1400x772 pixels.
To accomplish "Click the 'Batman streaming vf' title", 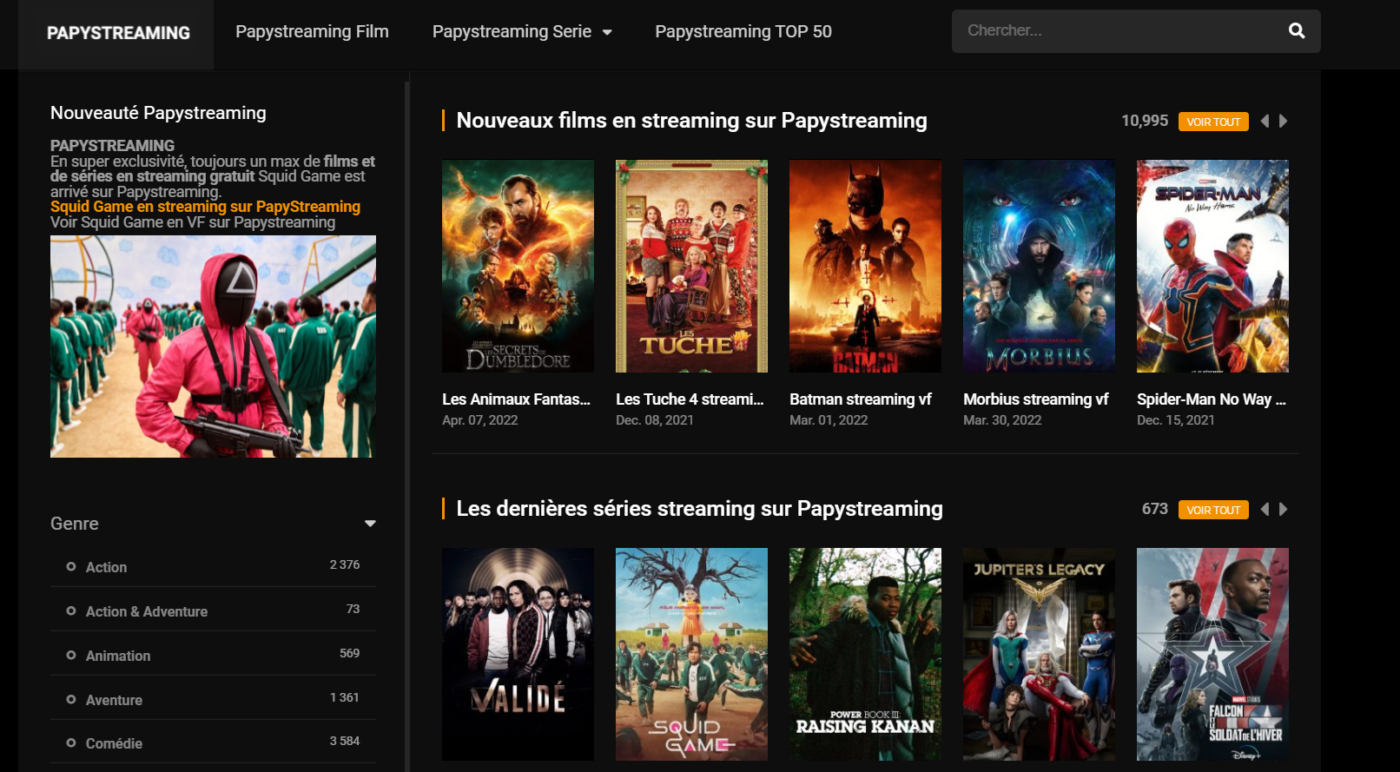I will pyautogui.click(x=860, y=399).
